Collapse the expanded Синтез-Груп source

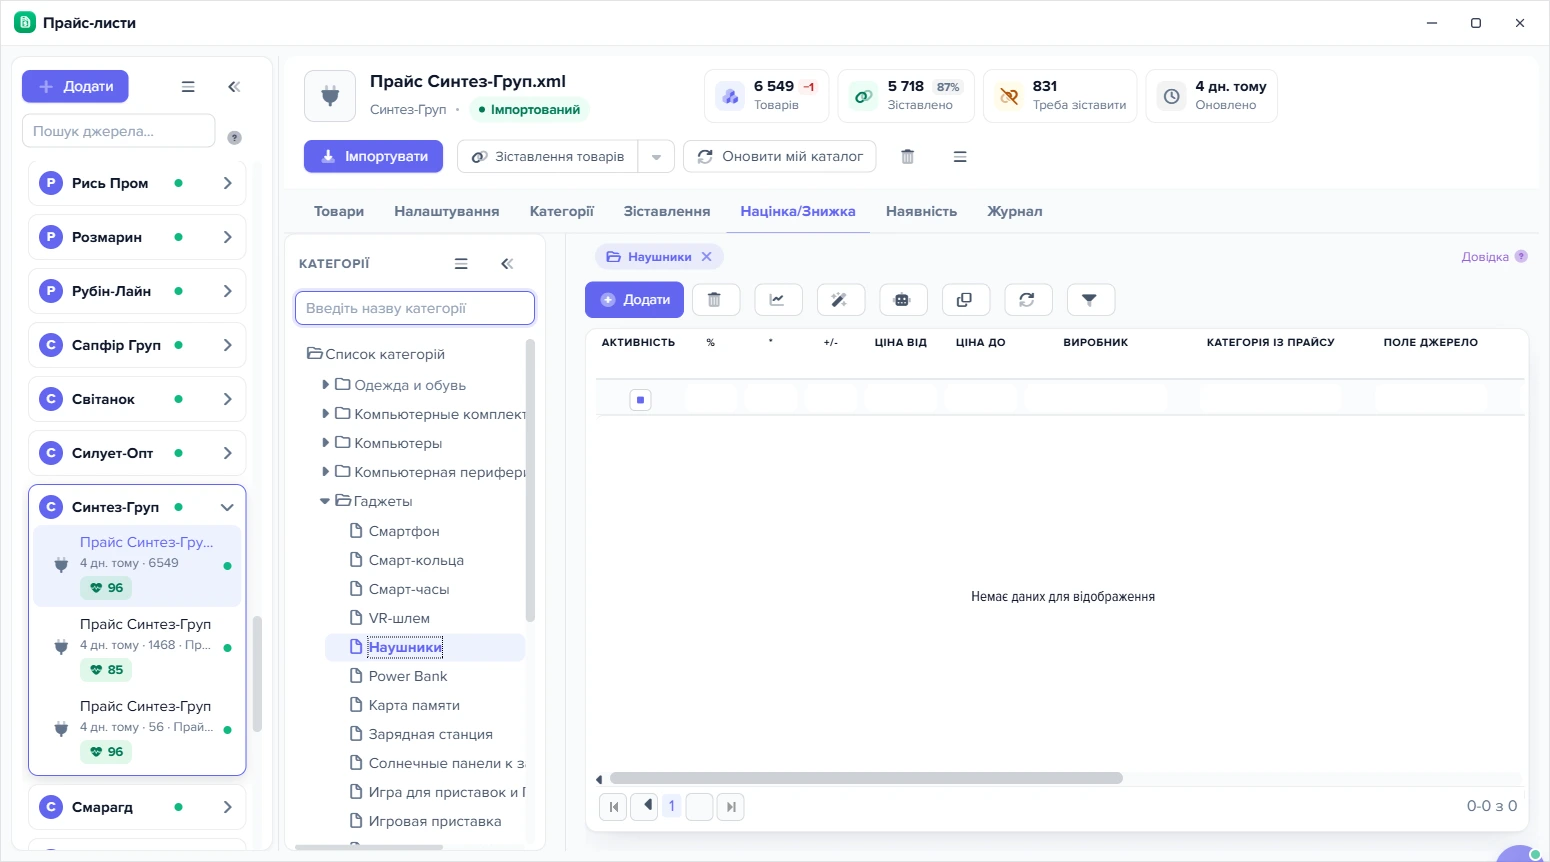pyautogui.click(x=227, y=507)
